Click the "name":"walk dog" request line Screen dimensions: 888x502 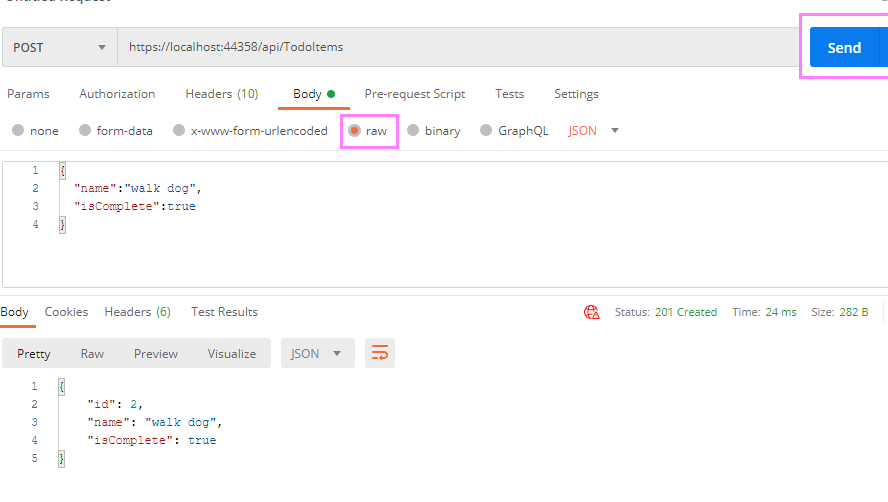(x=138, y=188)
